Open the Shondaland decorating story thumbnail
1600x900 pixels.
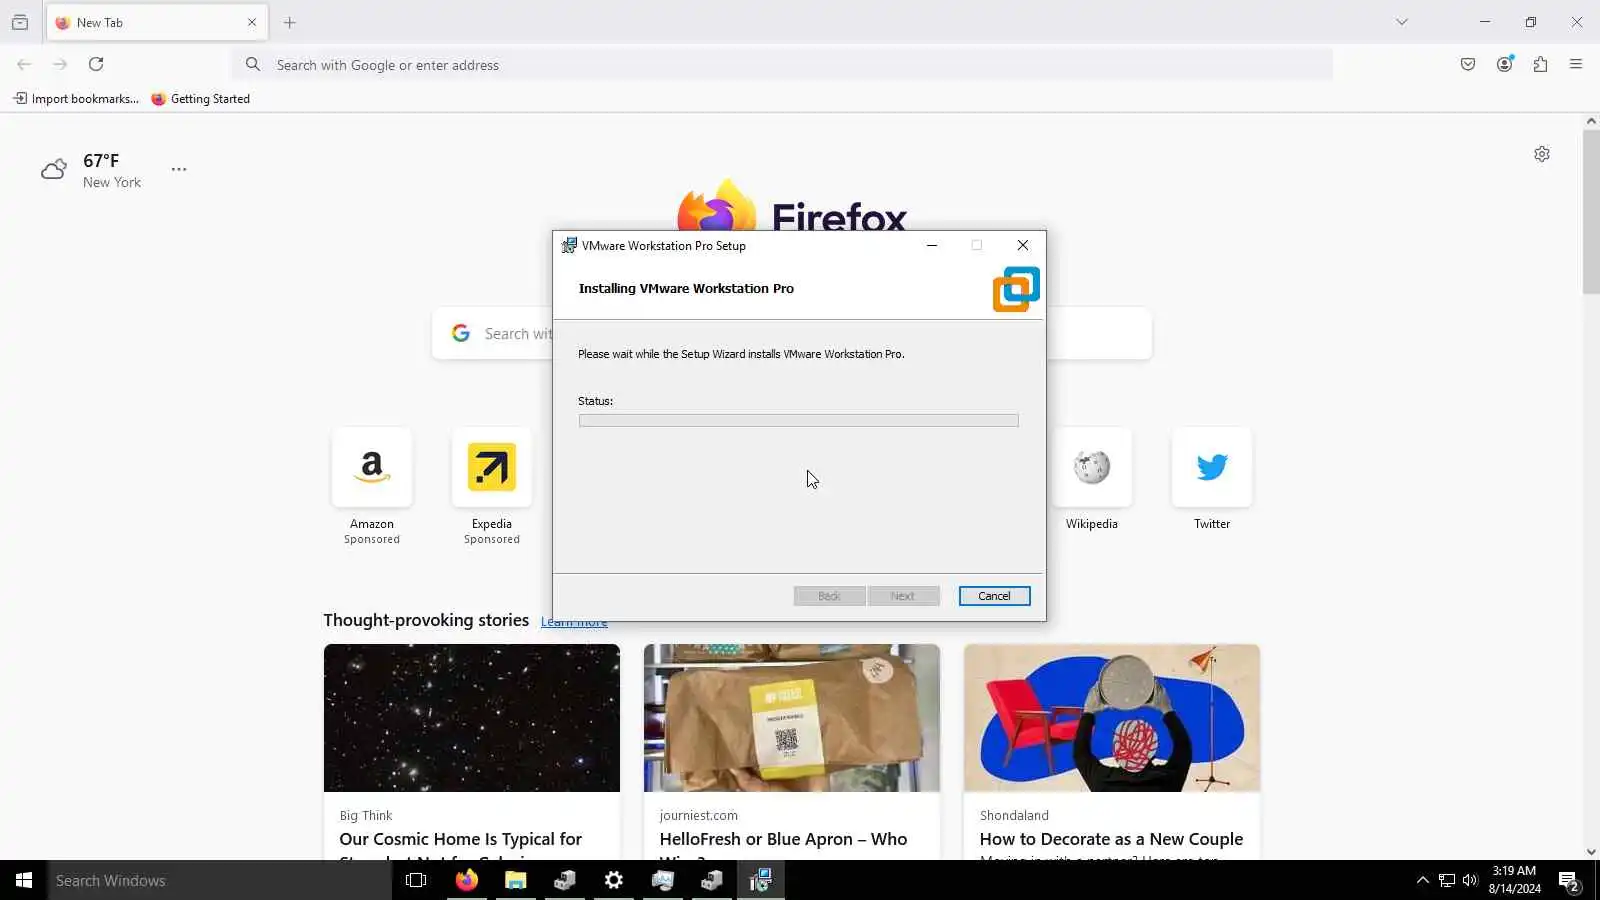tap(1112, 718)
